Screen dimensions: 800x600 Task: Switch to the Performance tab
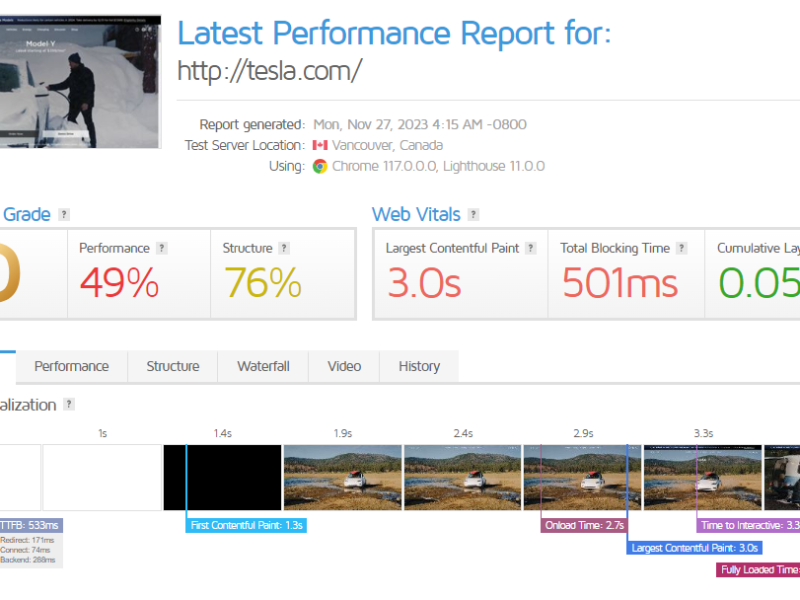(x=72, y=366)
